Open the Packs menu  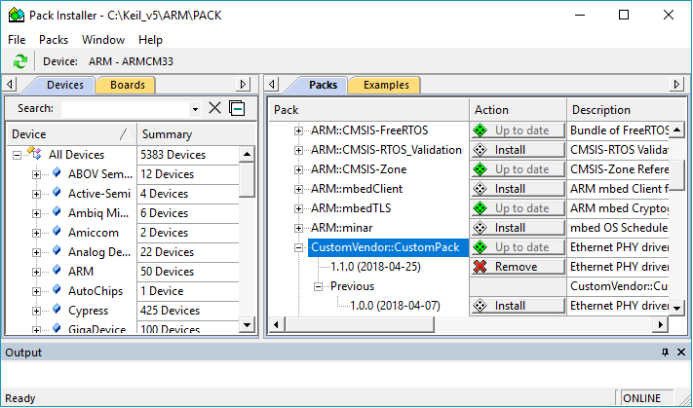click(x=53, y=40)
